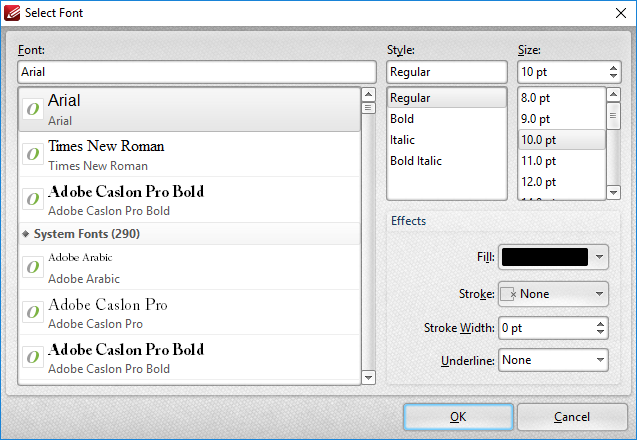Decrease the font Size spinner value
Screen dimensions: 637x440
[x=613, y=76]
